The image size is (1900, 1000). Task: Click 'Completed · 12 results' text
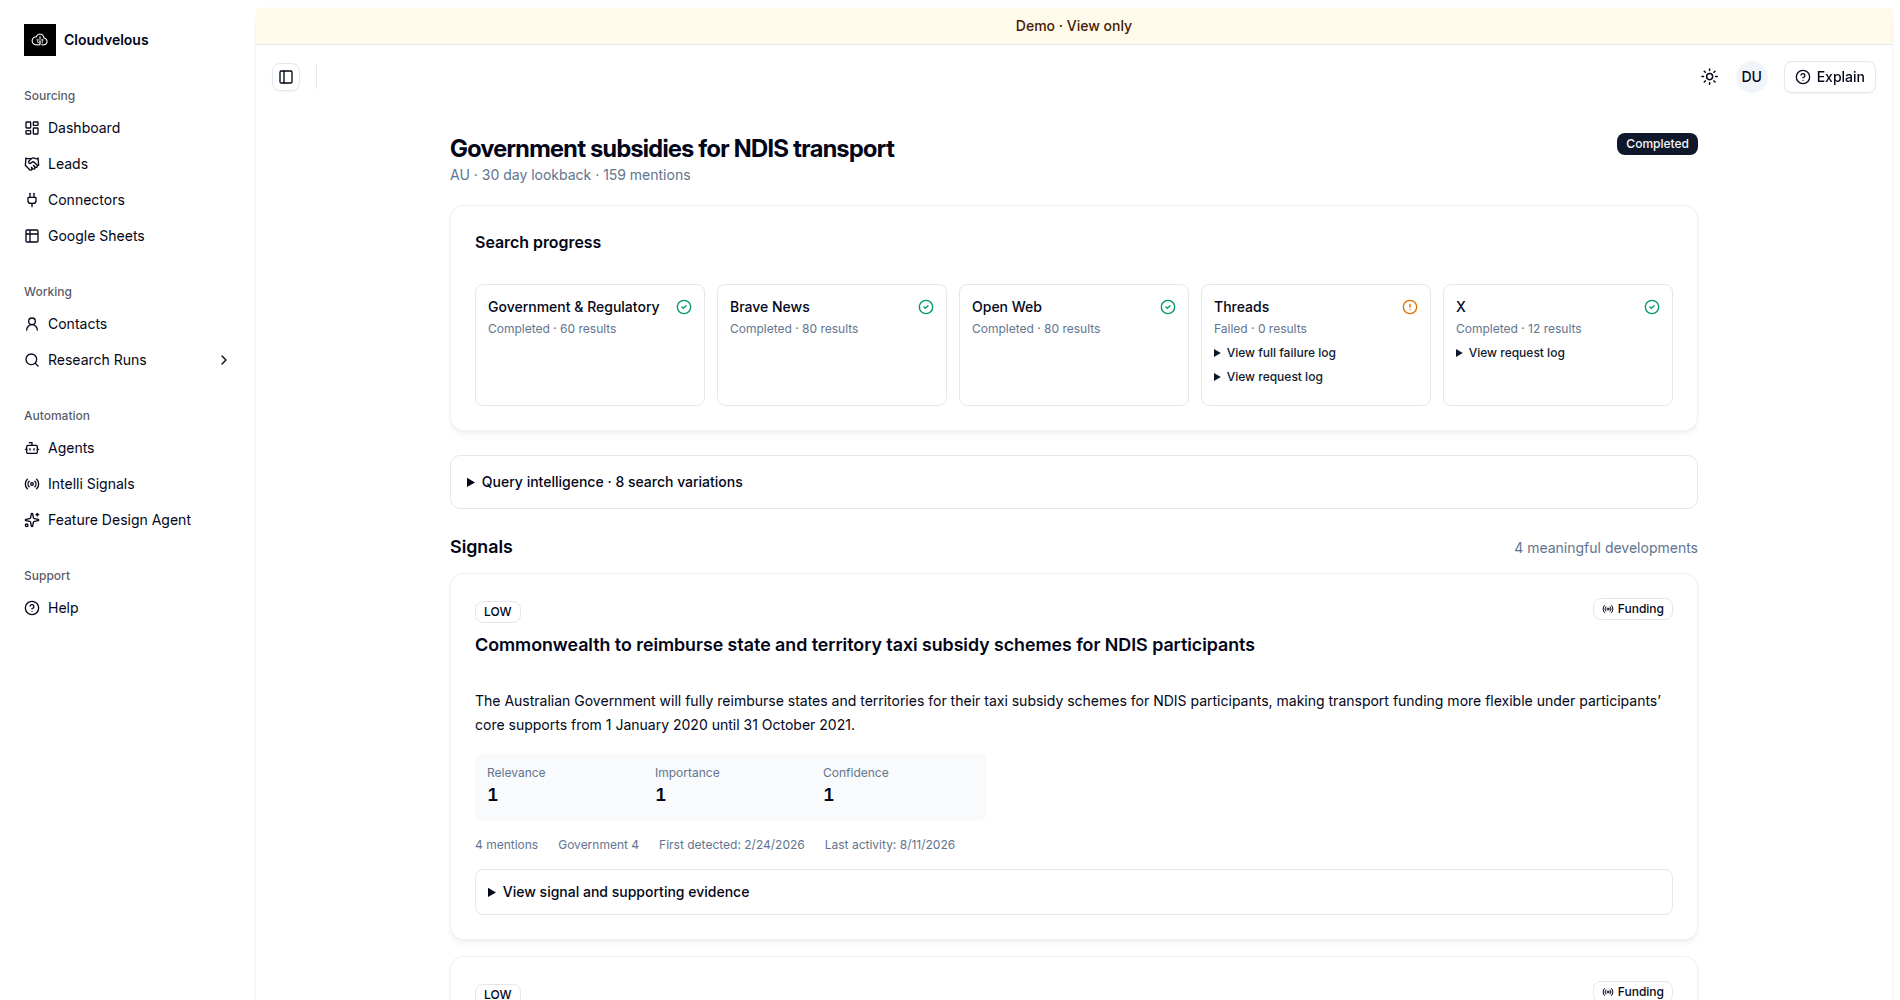[1518, 329]
